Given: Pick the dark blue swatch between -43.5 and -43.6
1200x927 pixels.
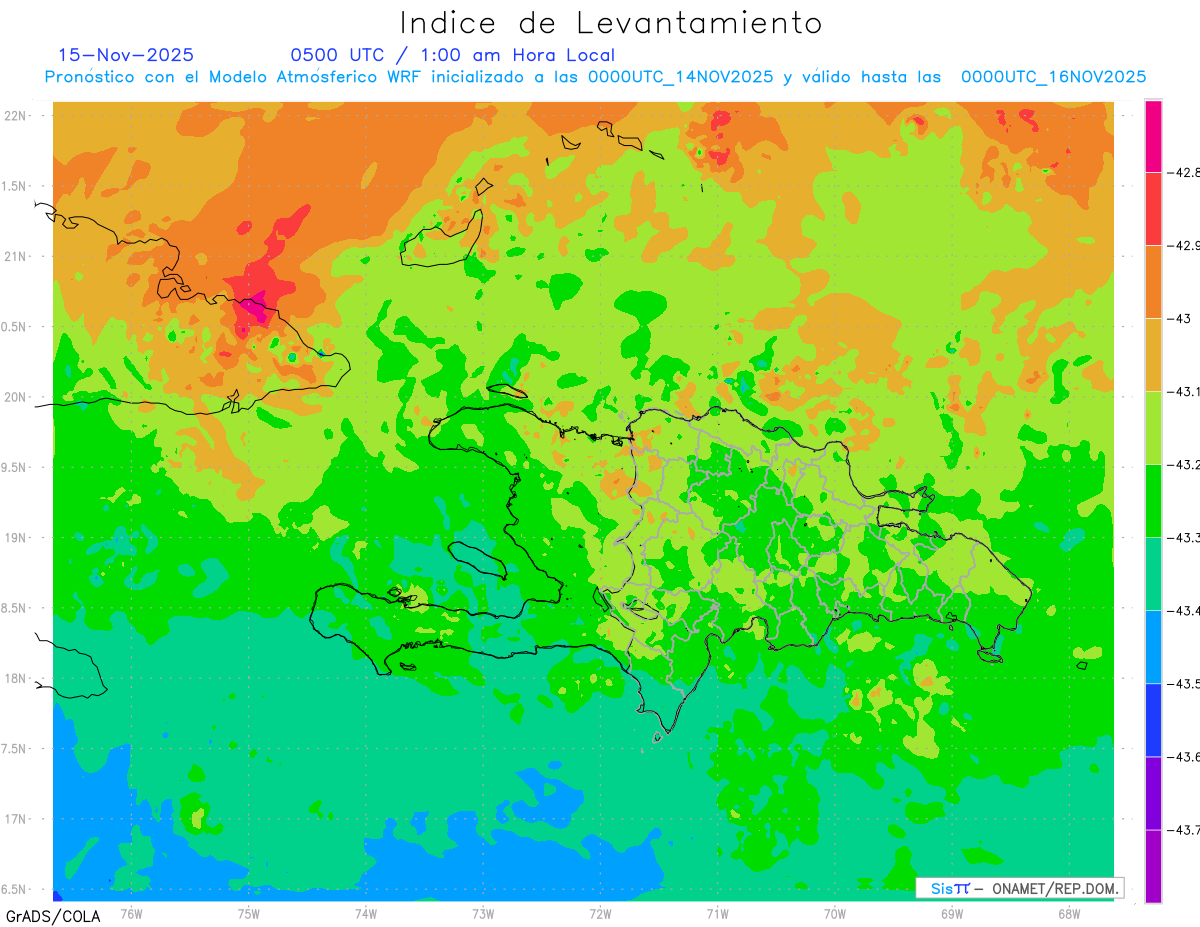Looking at the screenshot, I should pyautogui.click(x=1153, y=720).
